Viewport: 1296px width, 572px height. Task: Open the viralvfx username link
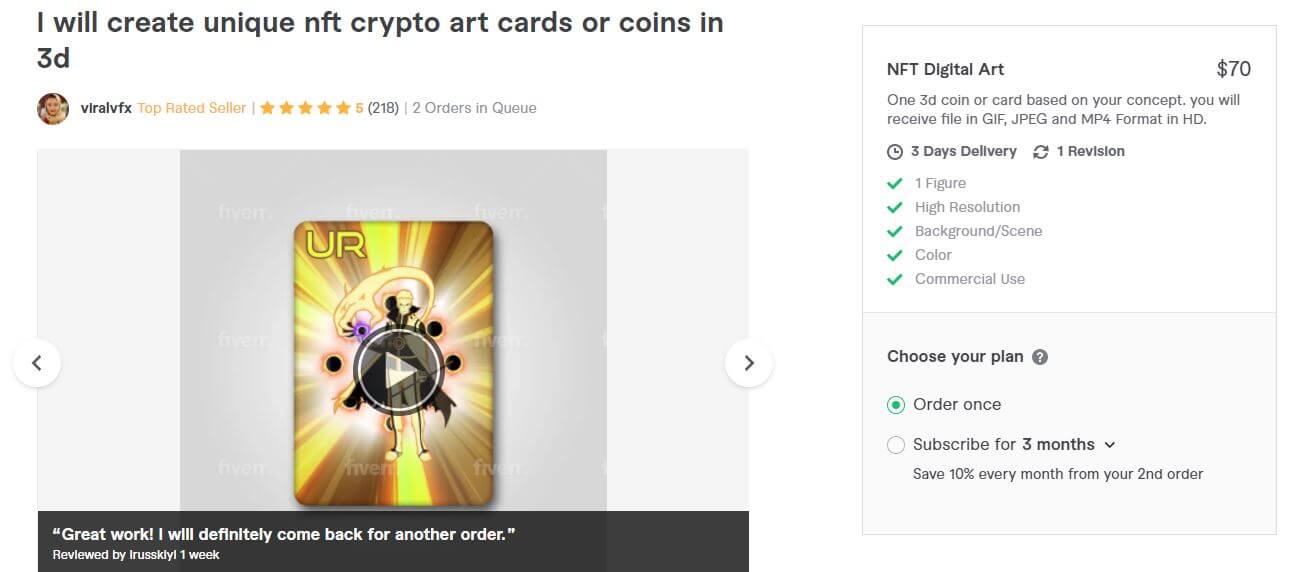[x=106, y=108]
